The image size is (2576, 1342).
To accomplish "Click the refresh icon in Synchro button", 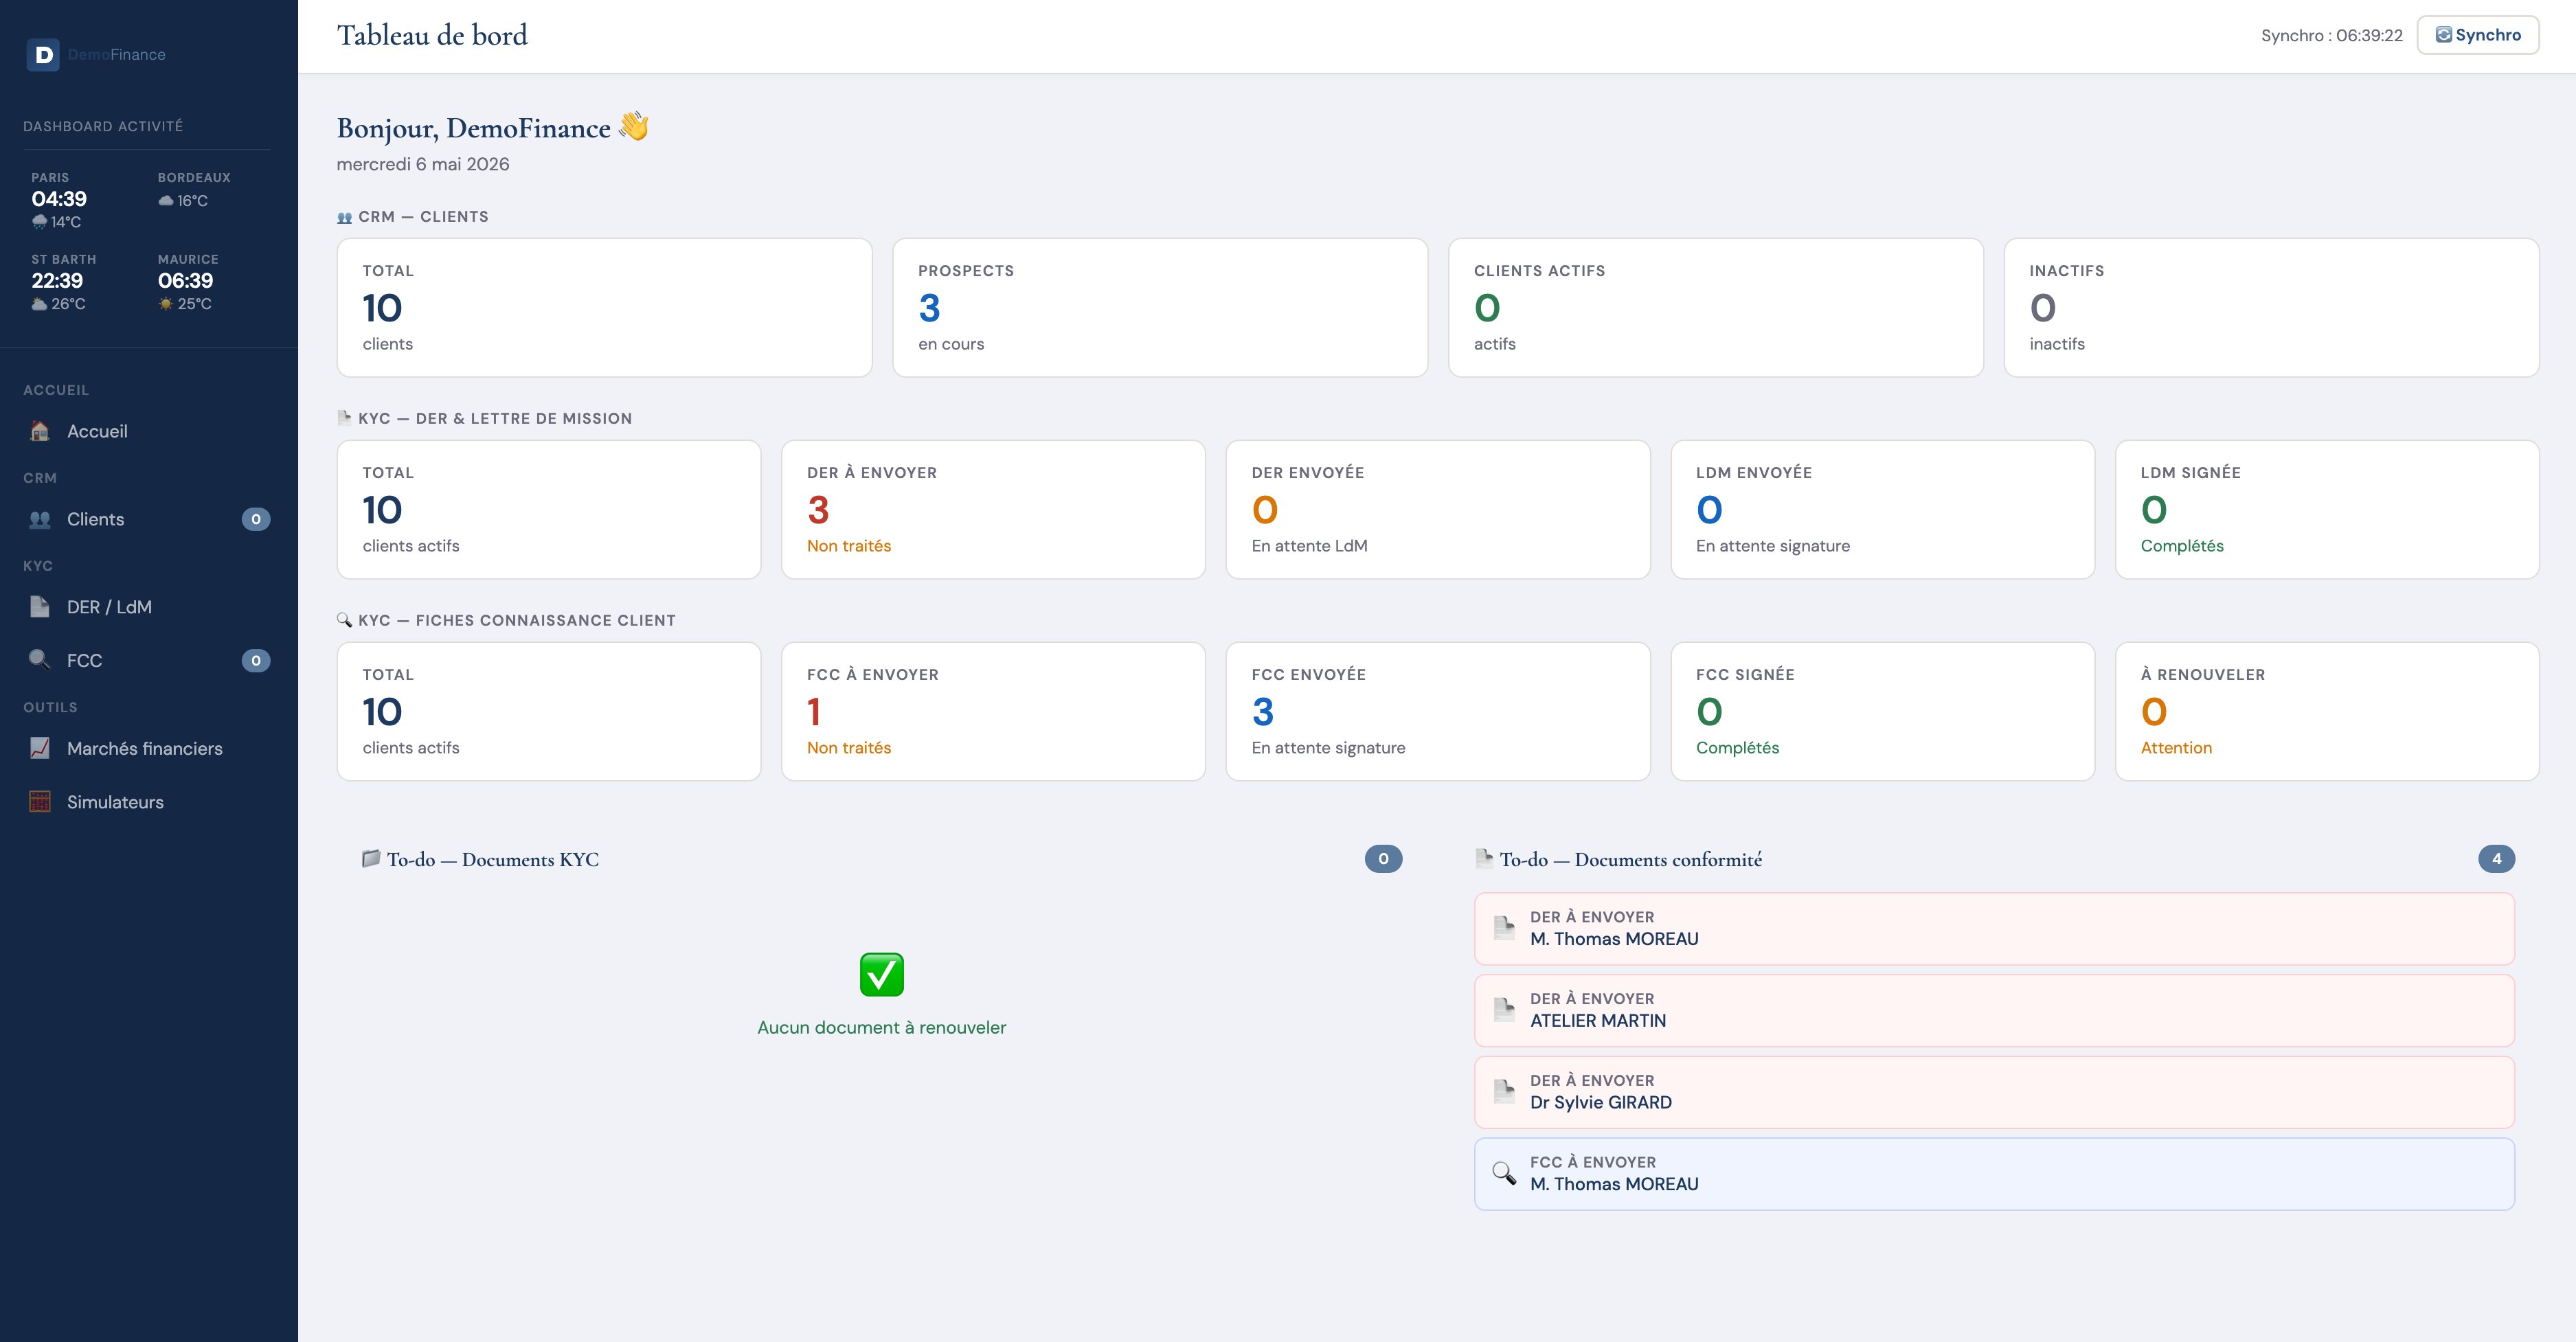I will click(2443, 35).
